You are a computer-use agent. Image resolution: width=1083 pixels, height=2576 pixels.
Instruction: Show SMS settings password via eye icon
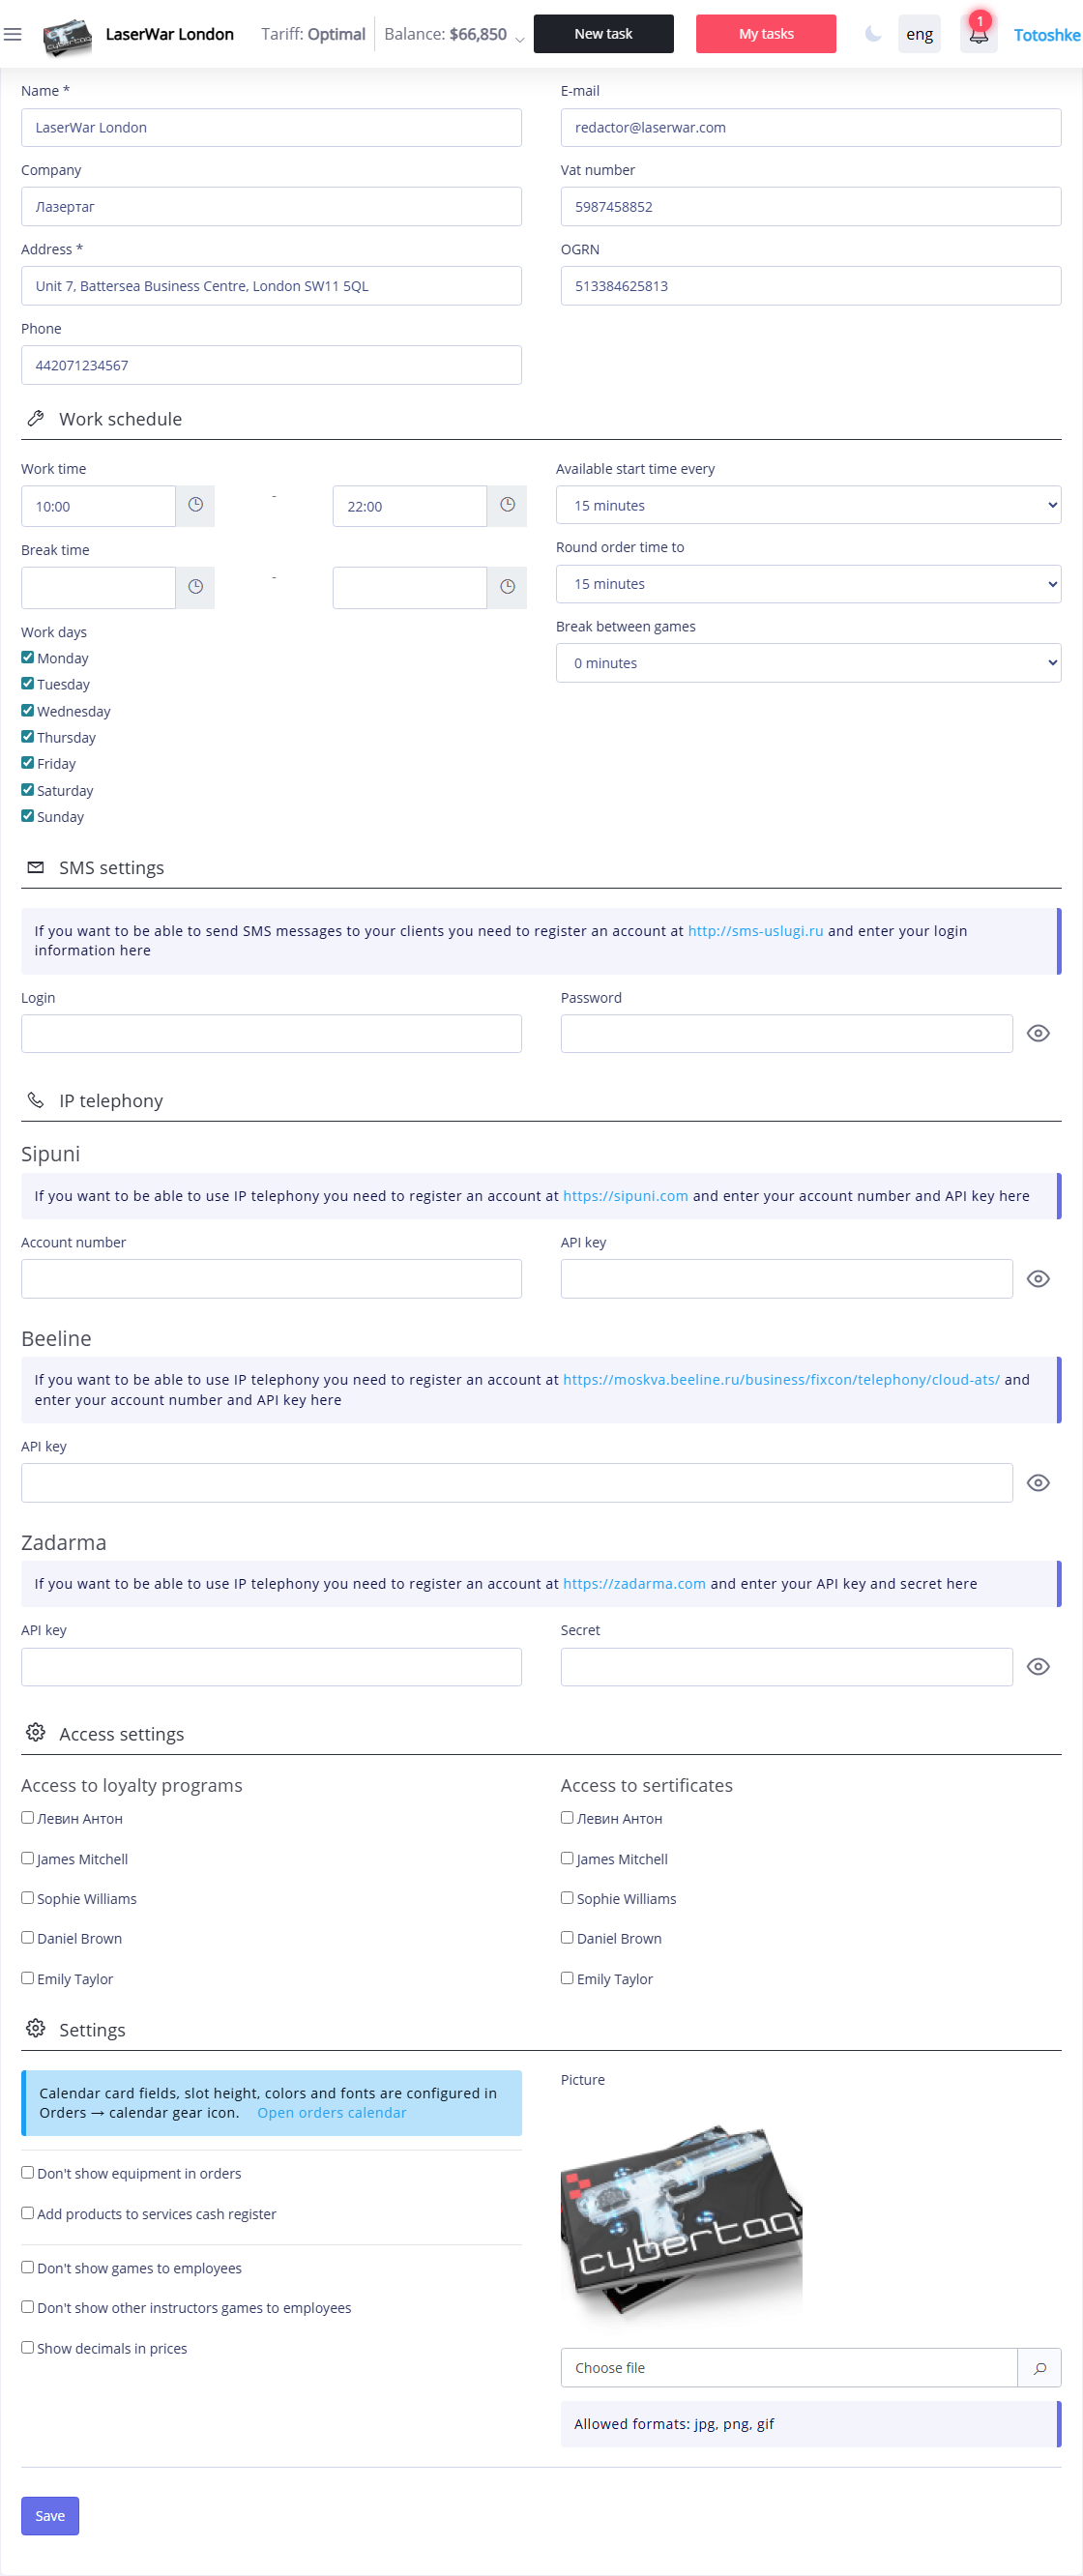tap(1038, 1033)
